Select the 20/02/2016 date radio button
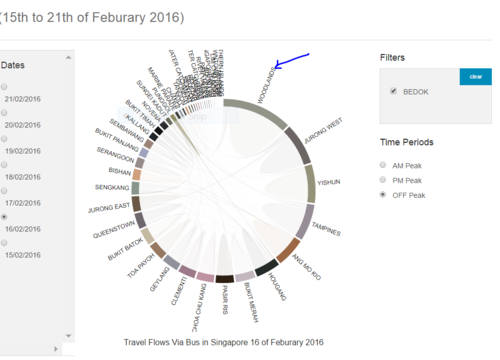This screenshot has height=360, width=500. click(4, 113)
